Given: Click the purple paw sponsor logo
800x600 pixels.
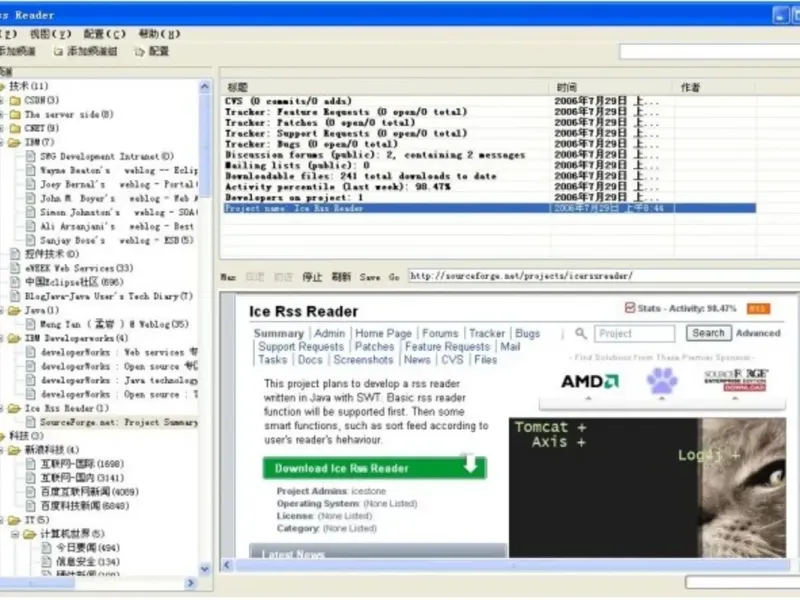Looking at the screenshot, I should [x=662, y=380].
